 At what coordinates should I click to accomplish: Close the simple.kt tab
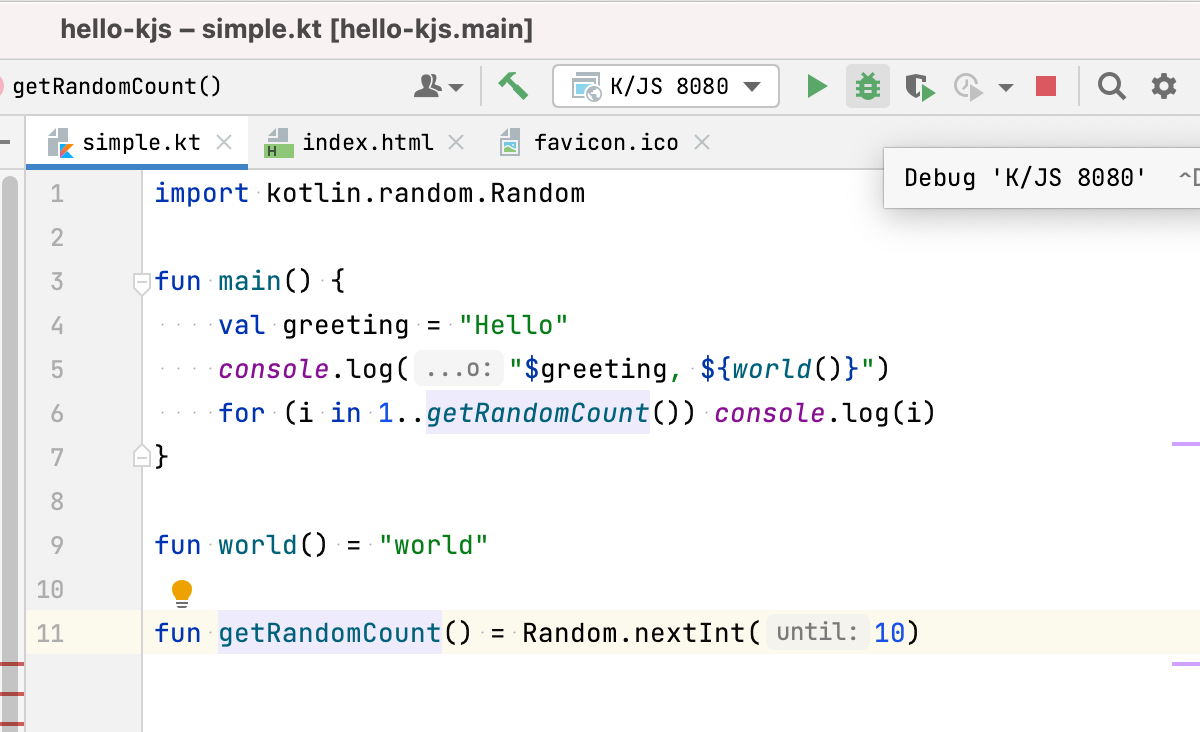pyautogui.click(x=224, y=143)
